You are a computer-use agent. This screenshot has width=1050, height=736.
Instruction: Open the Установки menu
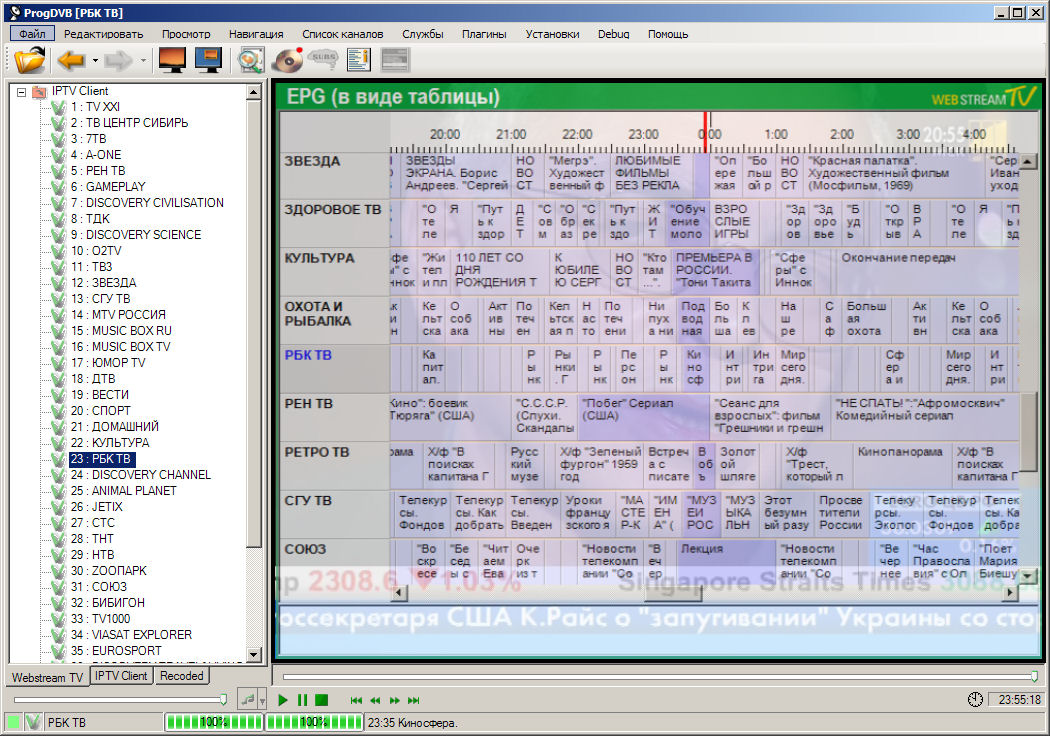pyautogui.click(x=552, y=33)
